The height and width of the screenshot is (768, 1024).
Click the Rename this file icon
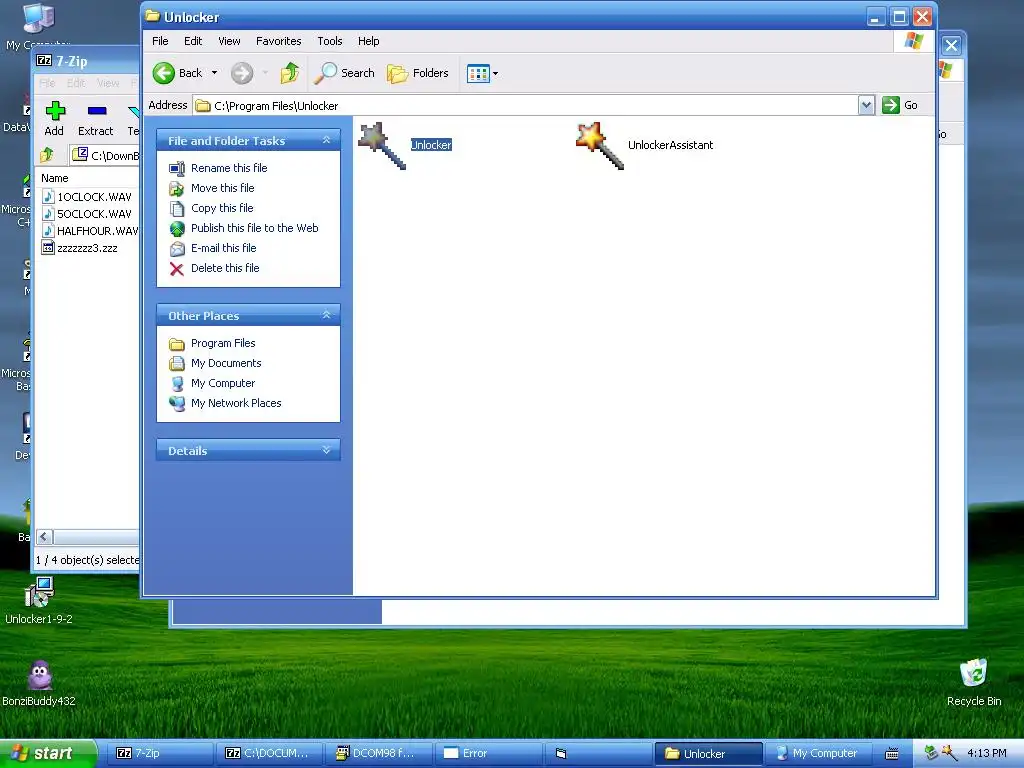pos(177,168)
